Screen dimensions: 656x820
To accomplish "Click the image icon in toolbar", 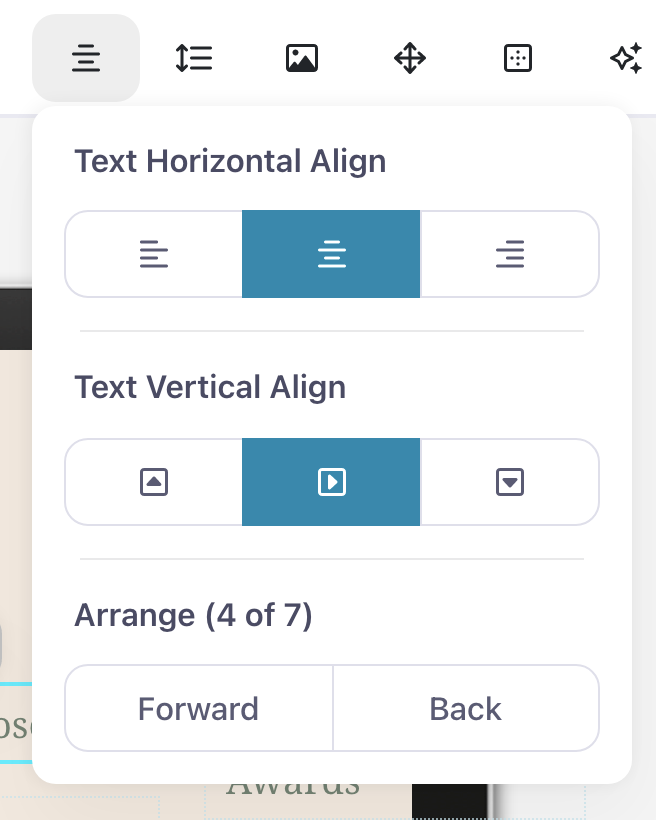I will 302,59.
